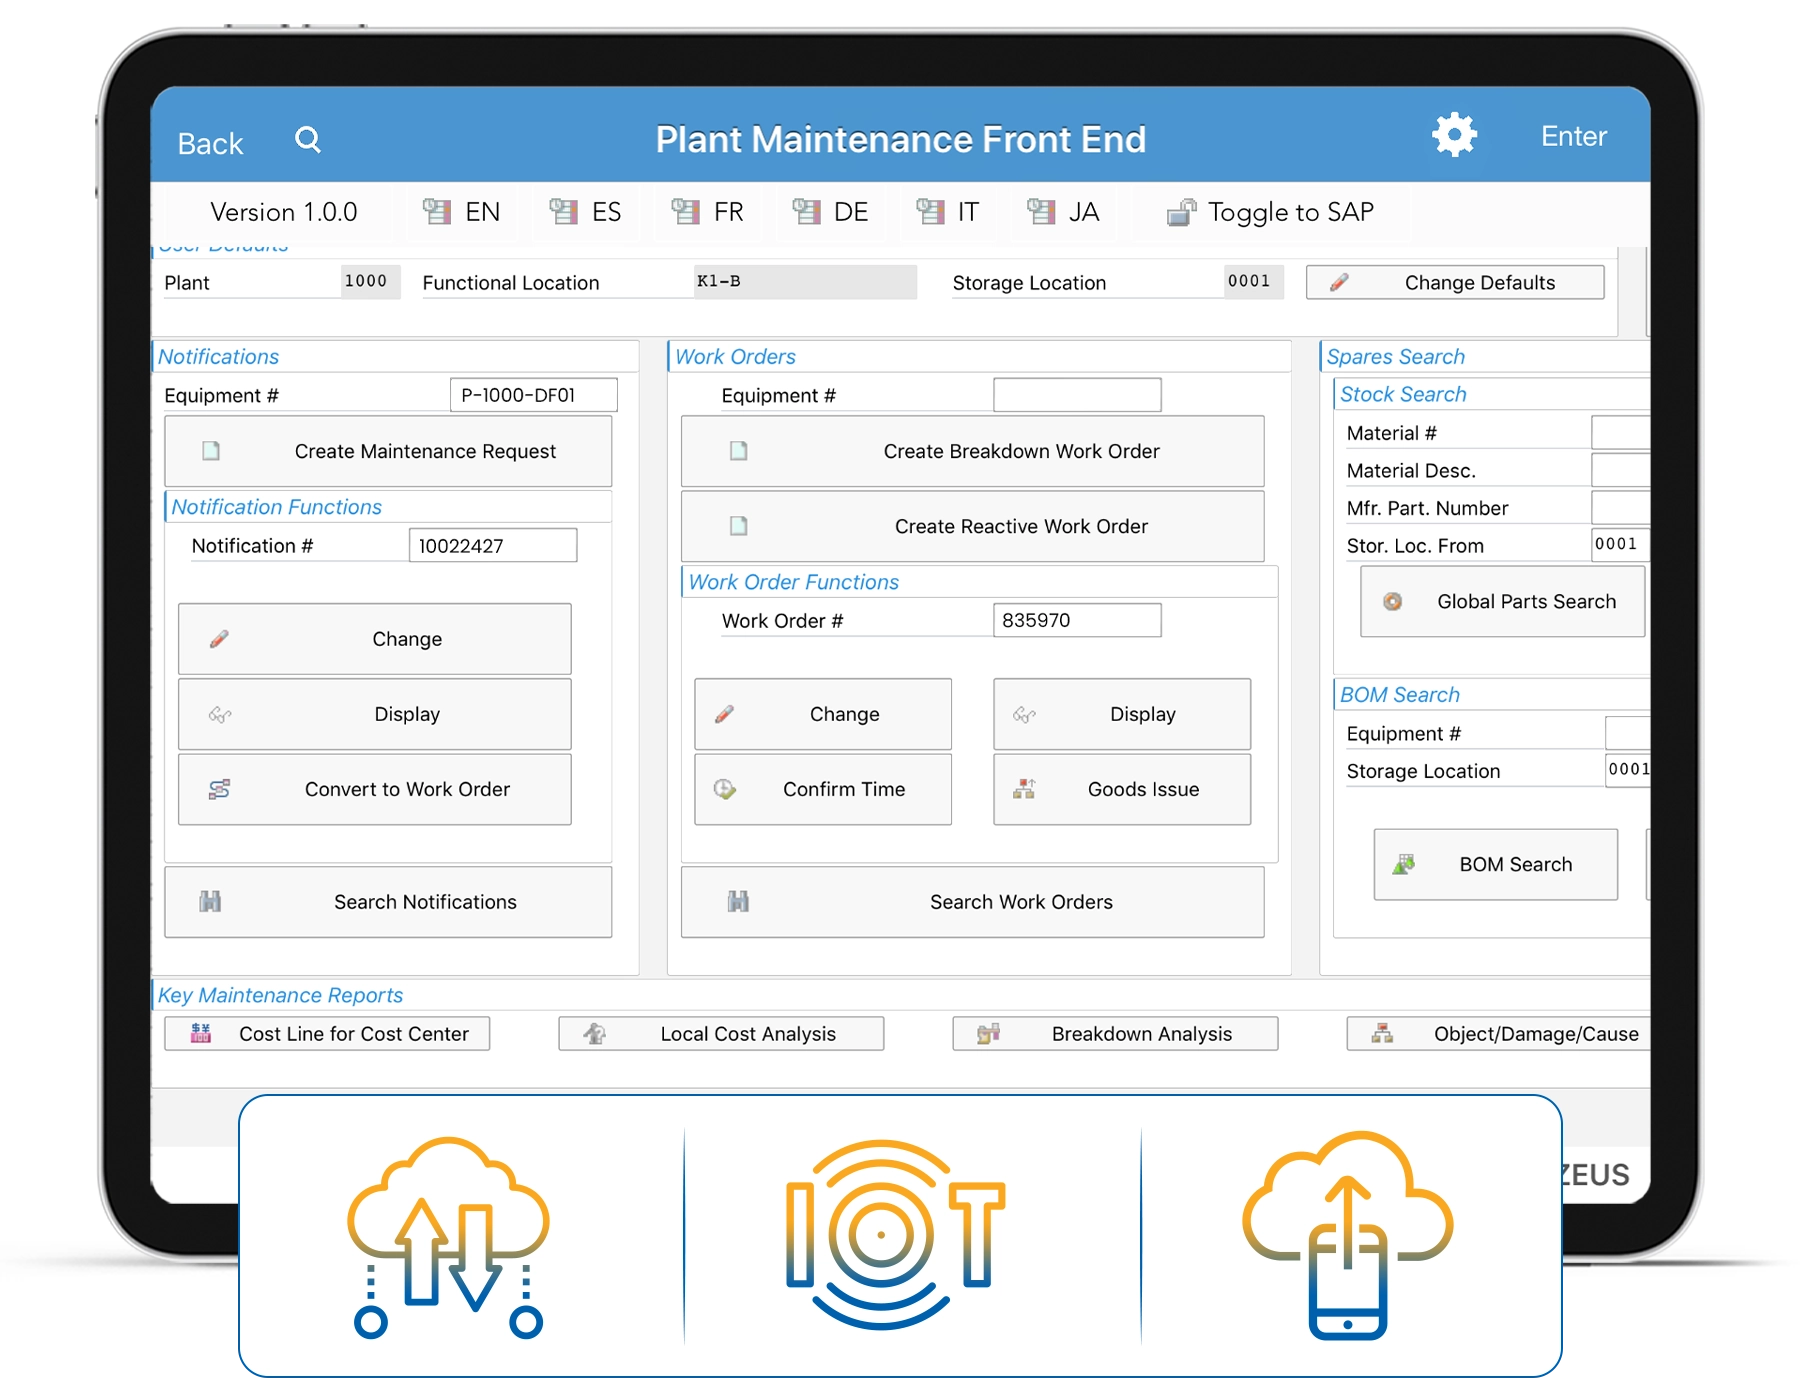Screen dimensions: 1800x1400
Task: Click Material # input field
Action: point(1621,433)
